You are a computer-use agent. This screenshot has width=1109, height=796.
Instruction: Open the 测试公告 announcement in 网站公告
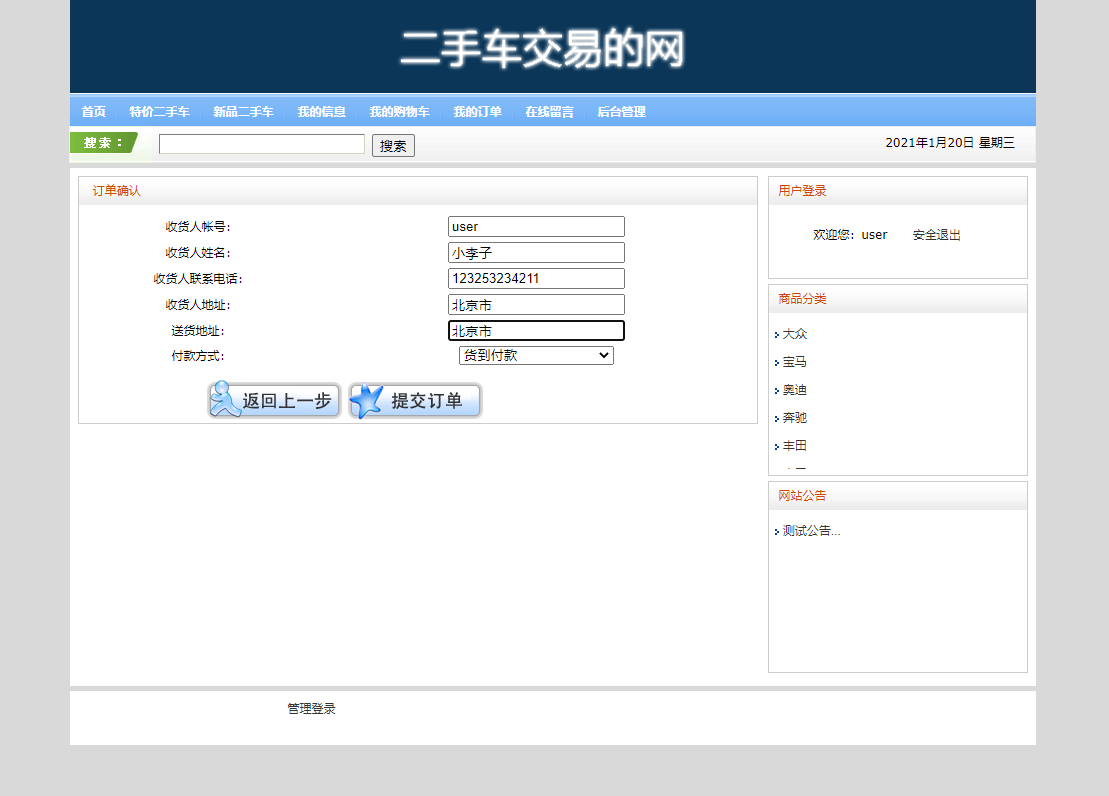[x=810, y=531]
